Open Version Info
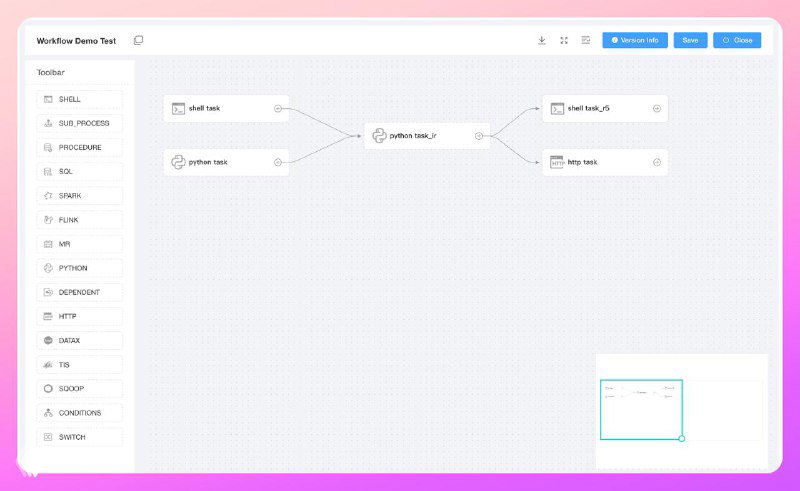The width and height of the screenshot is (800, 491). (x=635, y=40)
